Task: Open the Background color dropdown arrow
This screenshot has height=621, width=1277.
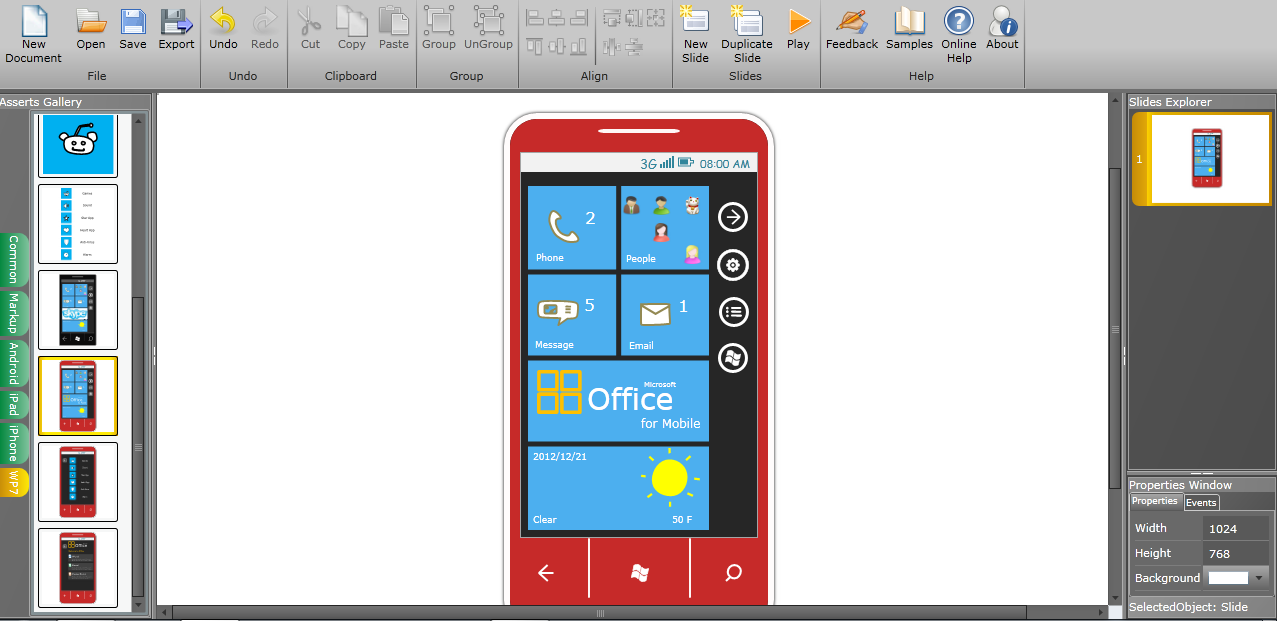Action: click(1259, 578)
